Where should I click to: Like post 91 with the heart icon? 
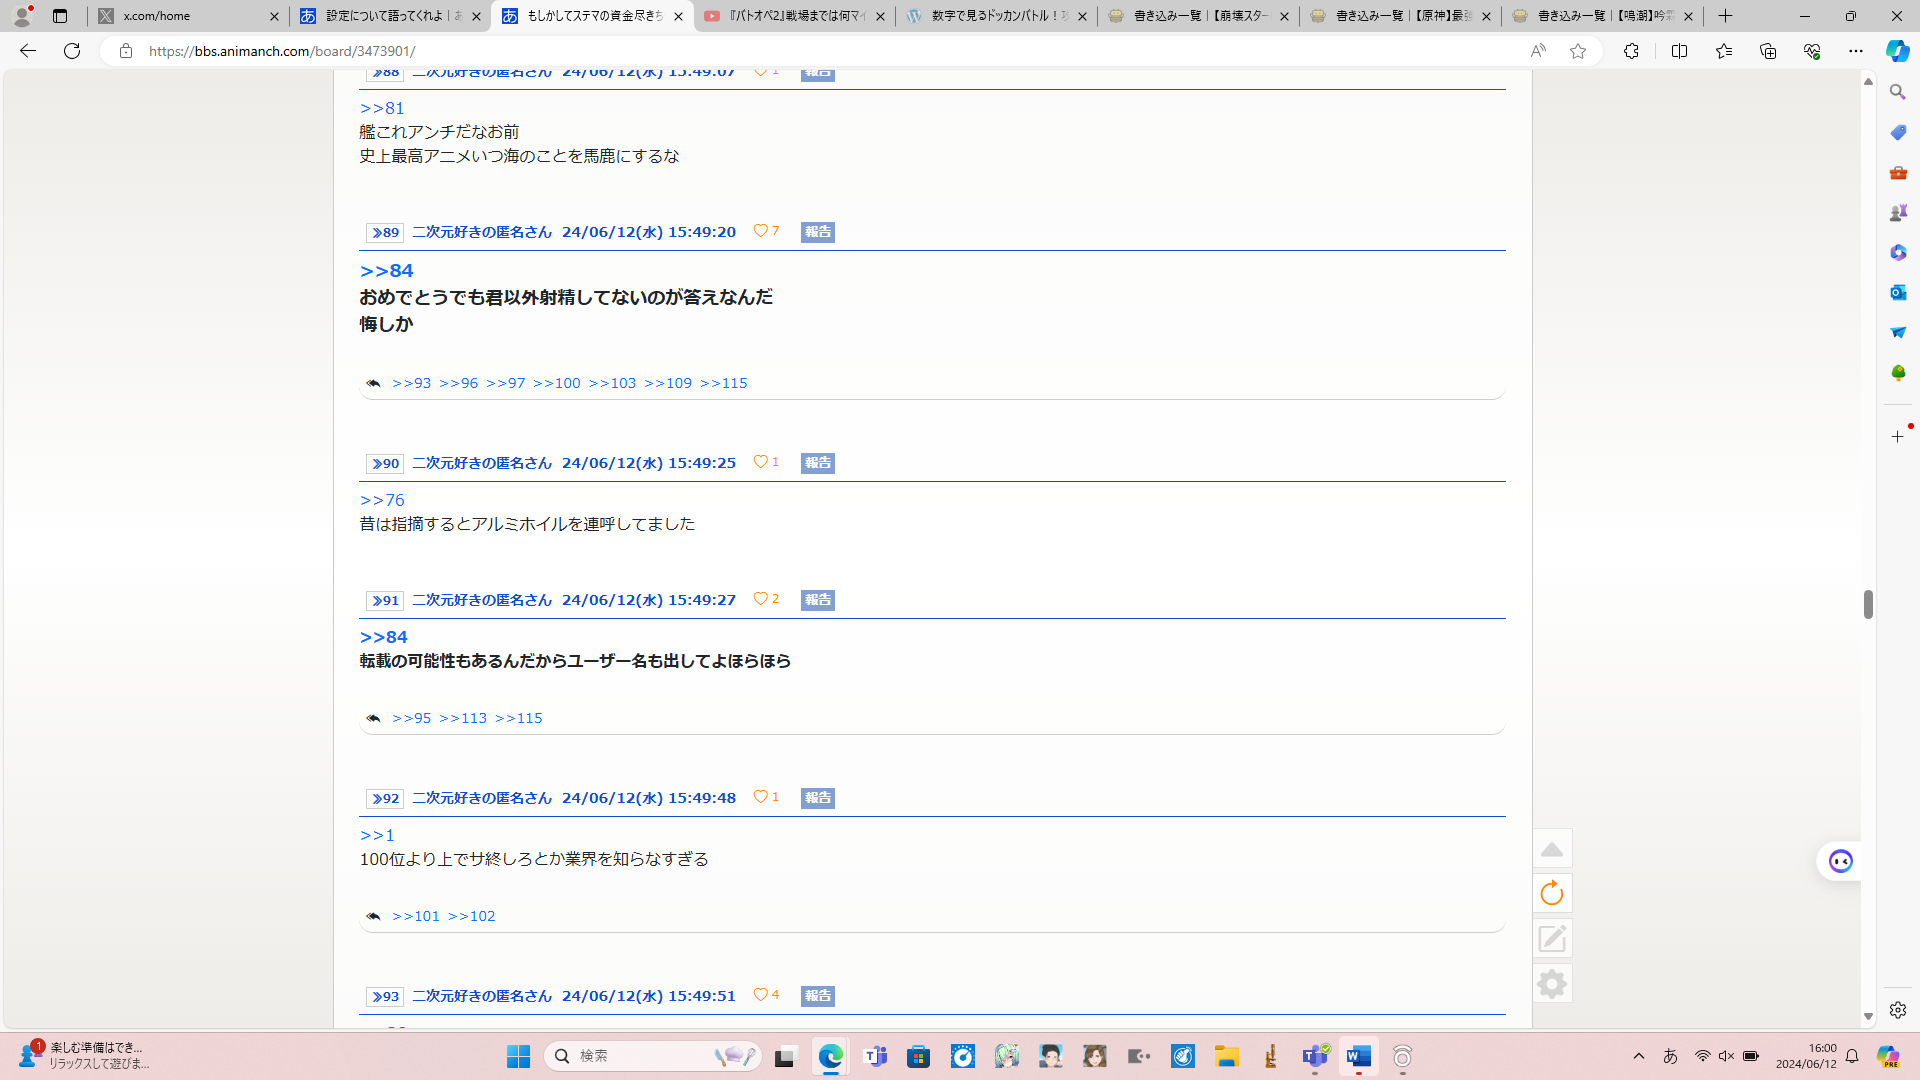[760, 599]
